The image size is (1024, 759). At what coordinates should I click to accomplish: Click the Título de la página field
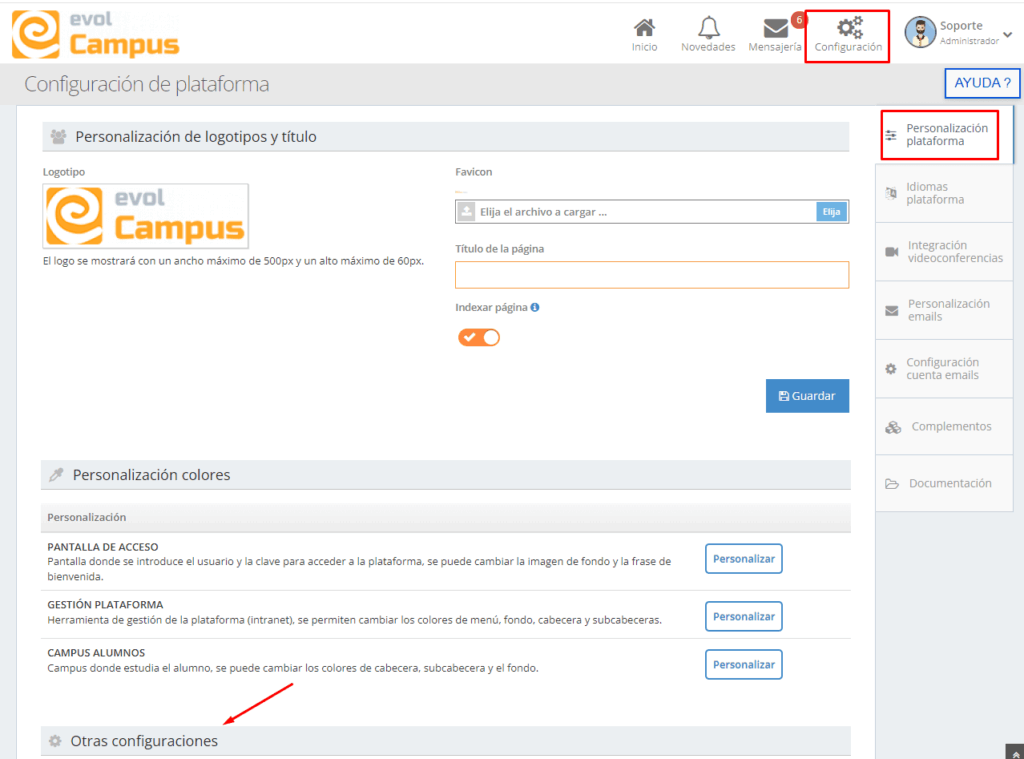pos(651,275)
